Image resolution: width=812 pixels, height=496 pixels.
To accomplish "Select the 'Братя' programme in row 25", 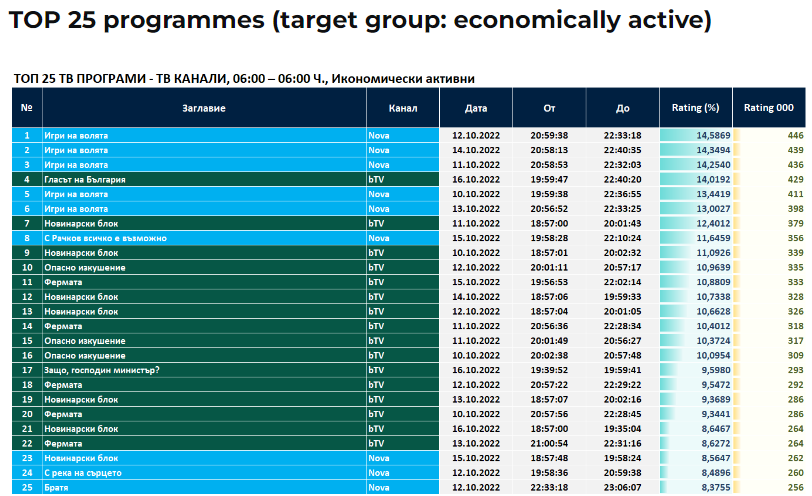I will [57, 487].
